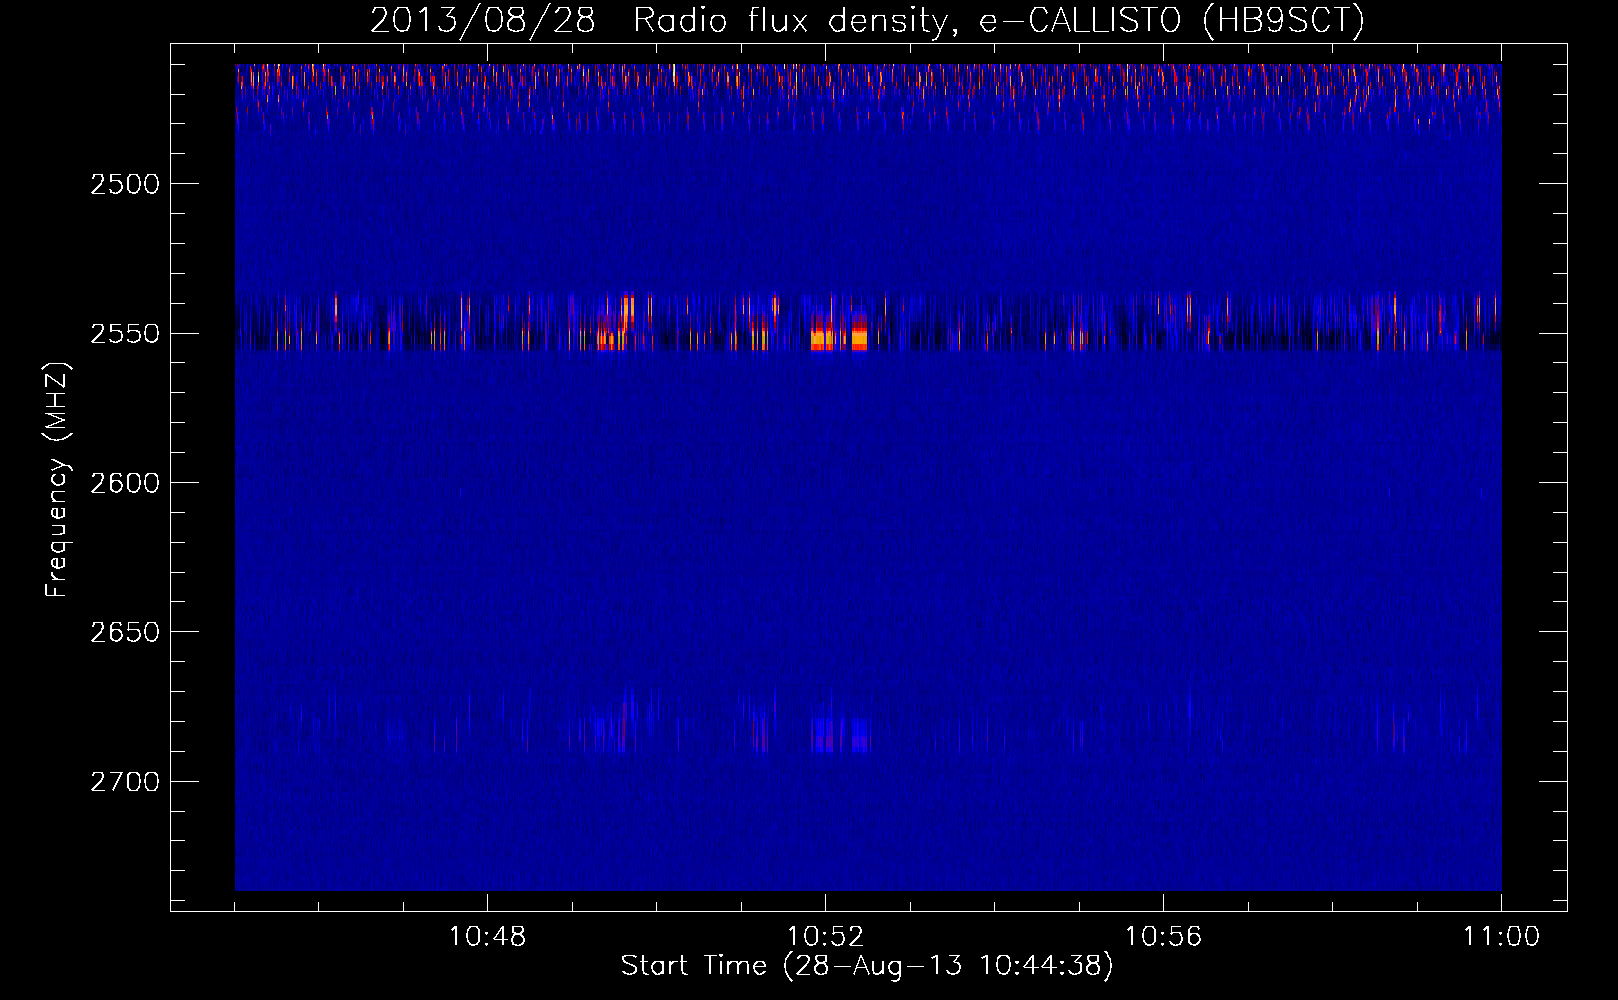Click the 11:00 time axis label
This screenshot has width=1618, height=1000.
[x=1501, y=937]
